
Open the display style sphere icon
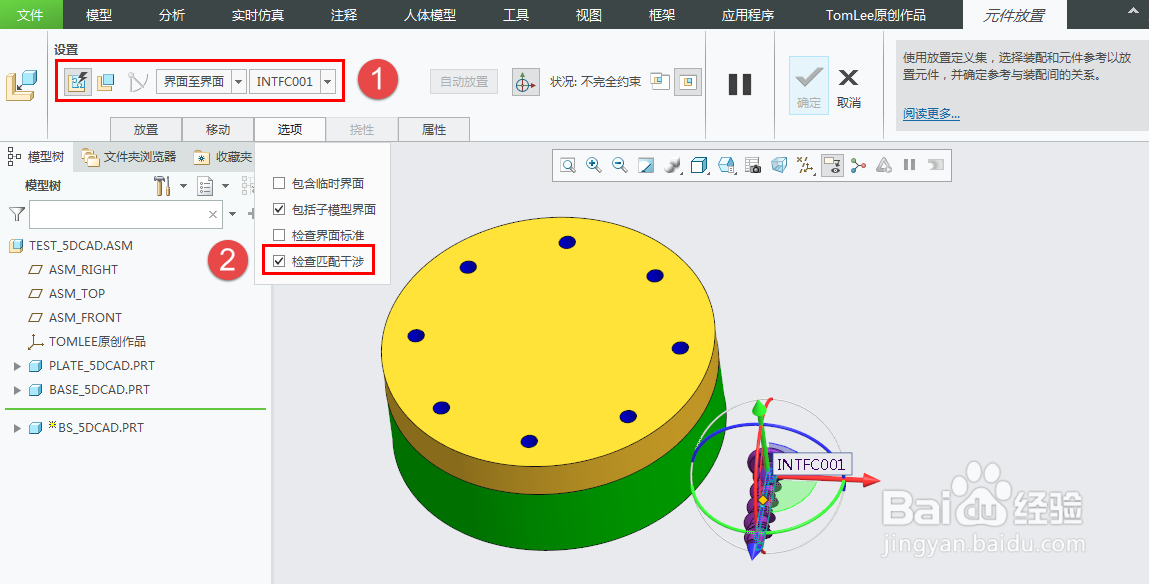[673, 165]
